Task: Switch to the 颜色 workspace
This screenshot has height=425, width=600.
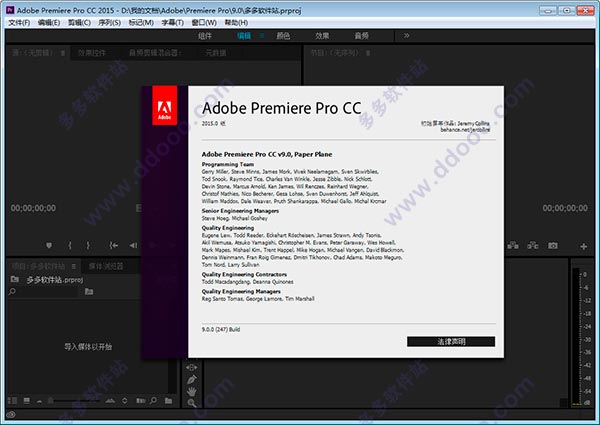Action: point(283,36)
